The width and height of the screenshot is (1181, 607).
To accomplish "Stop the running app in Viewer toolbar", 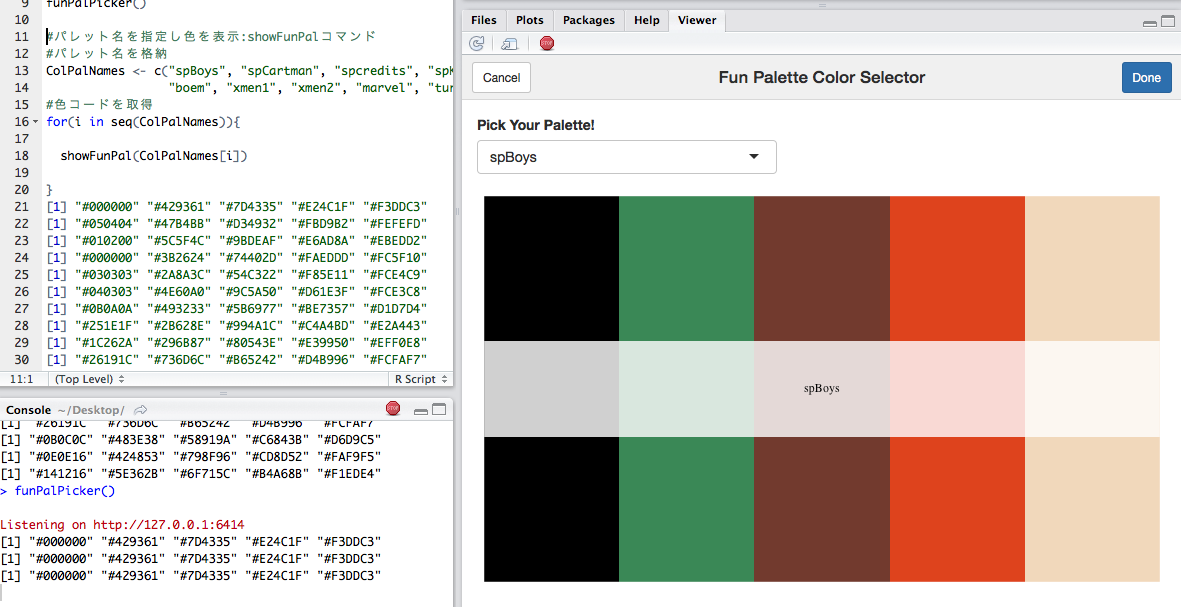I will click(x=547, y=44).
